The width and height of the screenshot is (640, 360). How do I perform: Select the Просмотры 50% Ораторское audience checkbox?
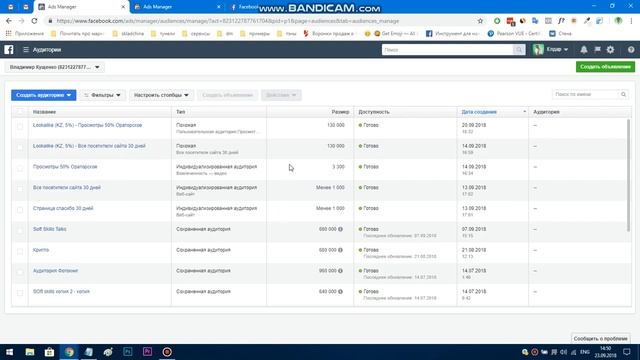[20, 168]
